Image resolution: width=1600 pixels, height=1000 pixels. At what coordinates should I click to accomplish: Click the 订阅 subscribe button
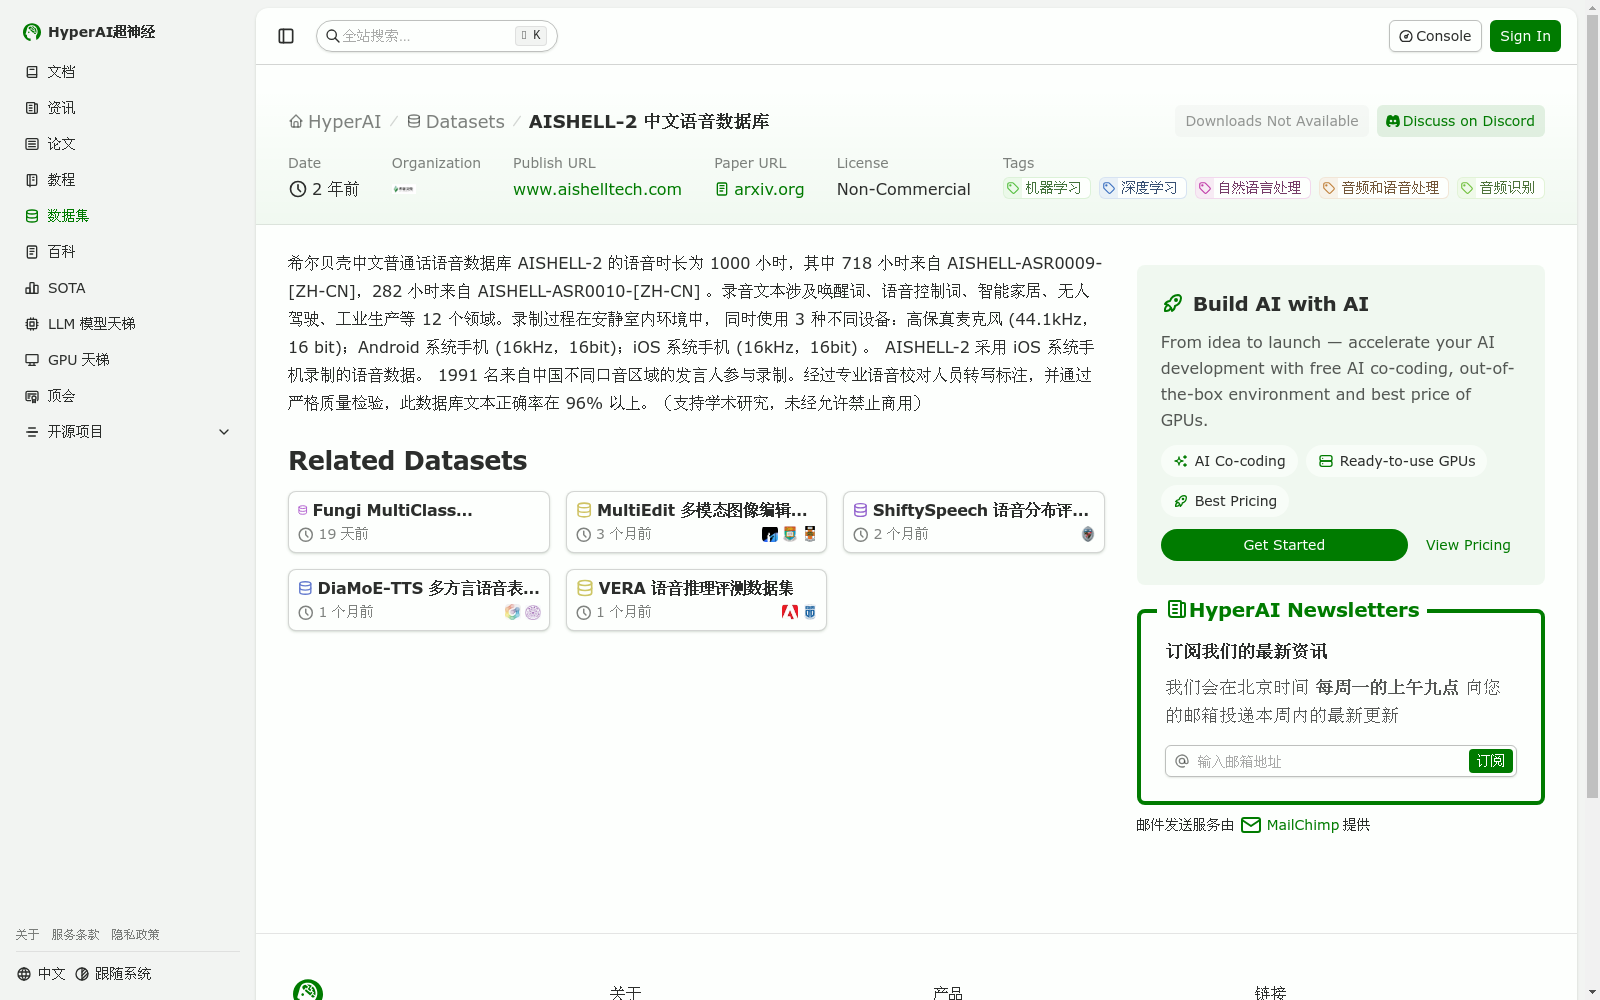tap(1490, 761)
